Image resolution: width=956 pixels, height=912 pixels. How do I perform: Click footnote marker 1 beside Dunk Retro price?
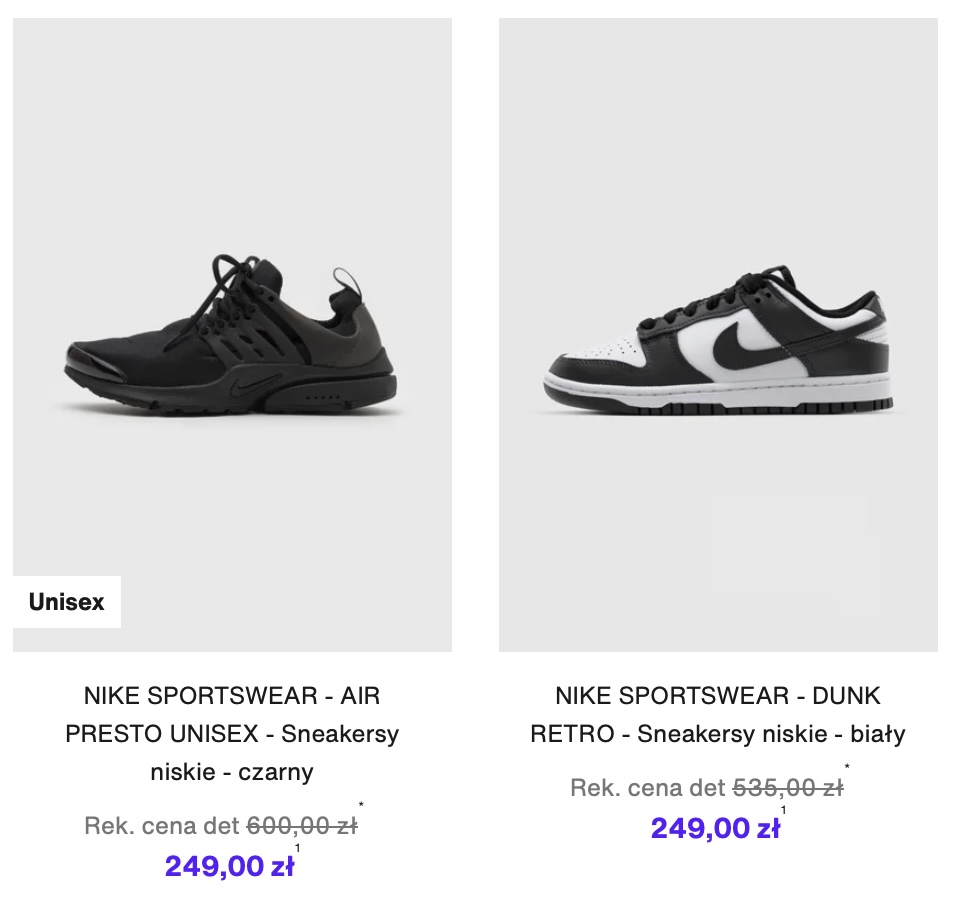pyautogui.click(x=783, y=810)
